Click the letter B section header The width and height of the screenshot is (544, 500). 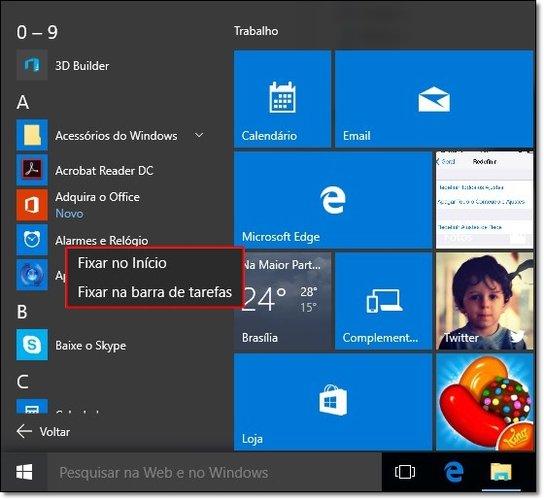point(22,312)
